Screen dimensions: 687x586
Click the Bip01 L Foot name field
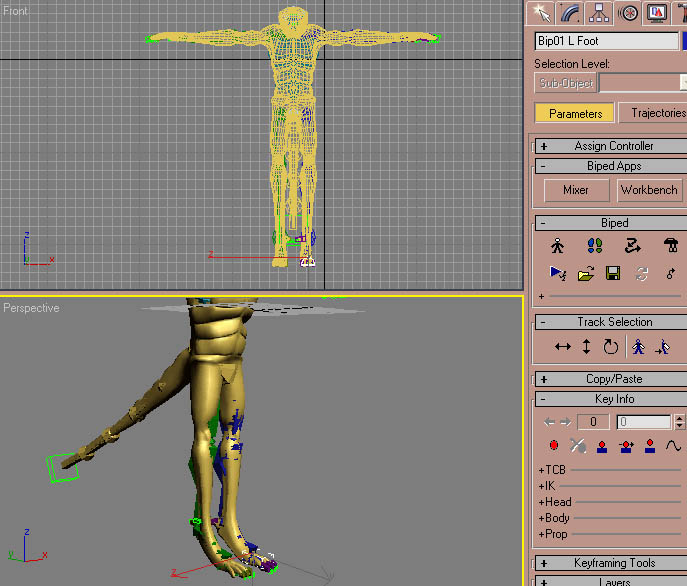(606, 41)
